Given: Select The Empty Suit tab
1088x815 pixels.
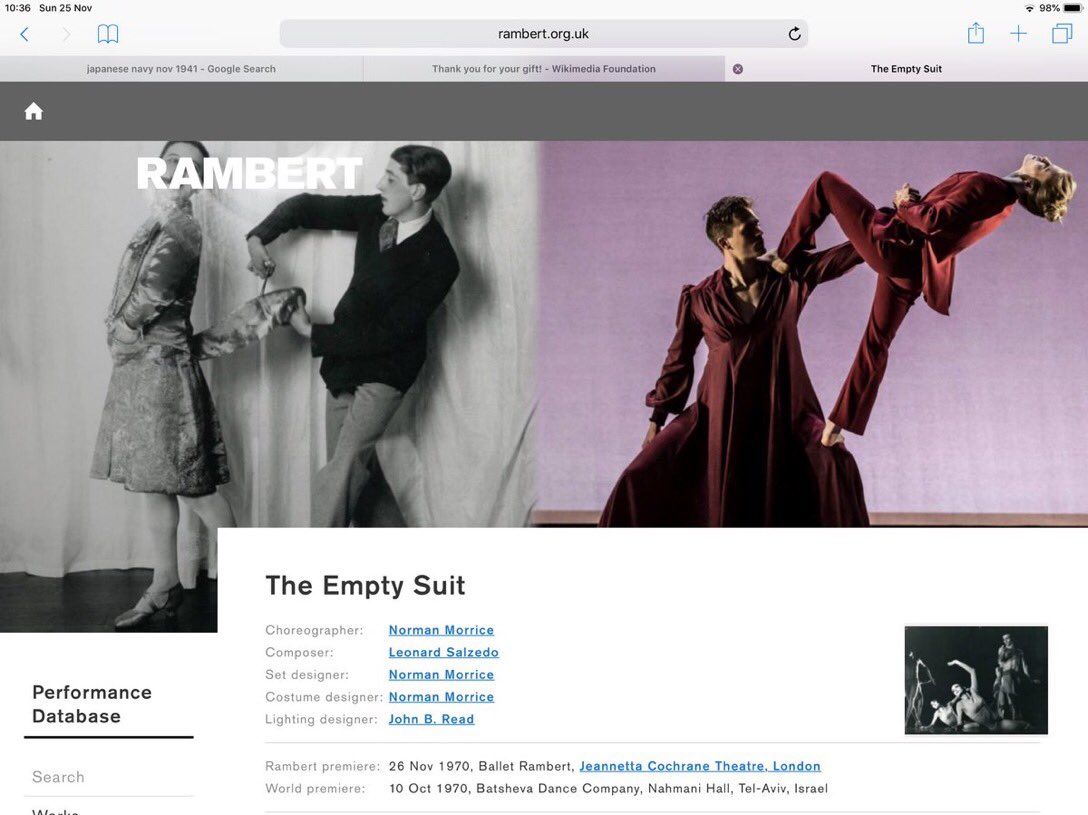Looking at the screenshot, I should point(906,69).
